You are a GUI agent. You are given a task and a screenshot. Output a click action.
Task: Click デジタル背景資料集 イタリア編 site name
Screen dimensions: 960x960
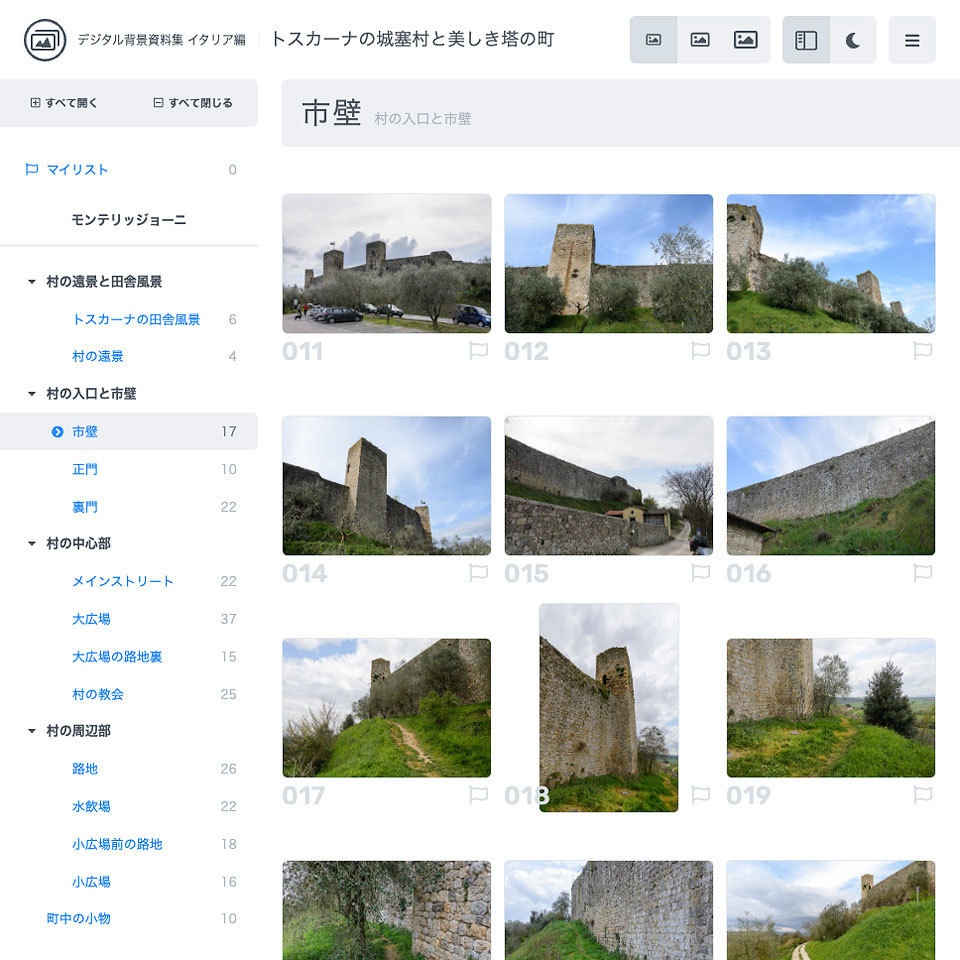(x=162, y=40)
